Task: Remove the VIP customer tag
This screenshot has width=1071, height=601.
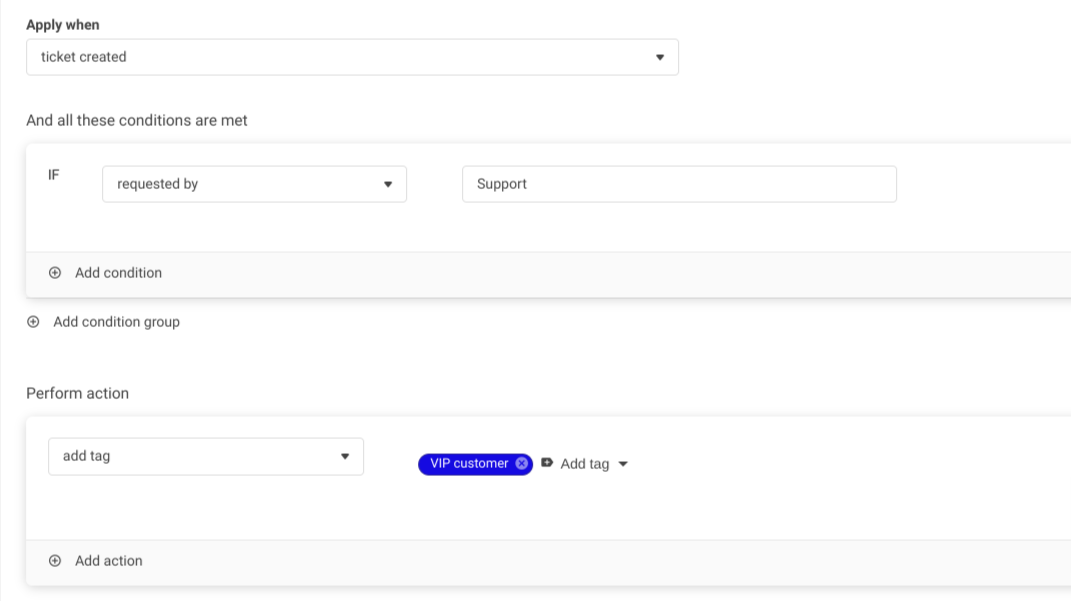Action: (x=521, y=464)
